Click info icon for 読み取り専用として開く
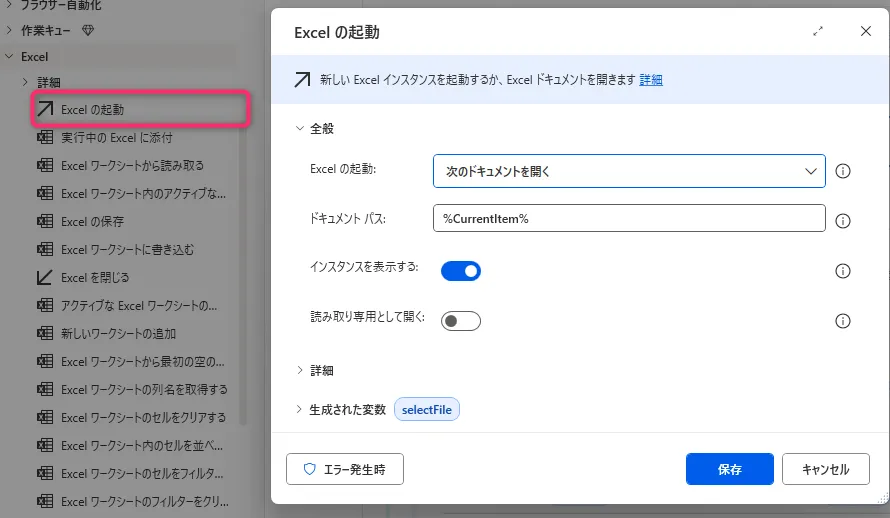Image resolution: width=890 pixels, height=518 pixels. point(842,321)
